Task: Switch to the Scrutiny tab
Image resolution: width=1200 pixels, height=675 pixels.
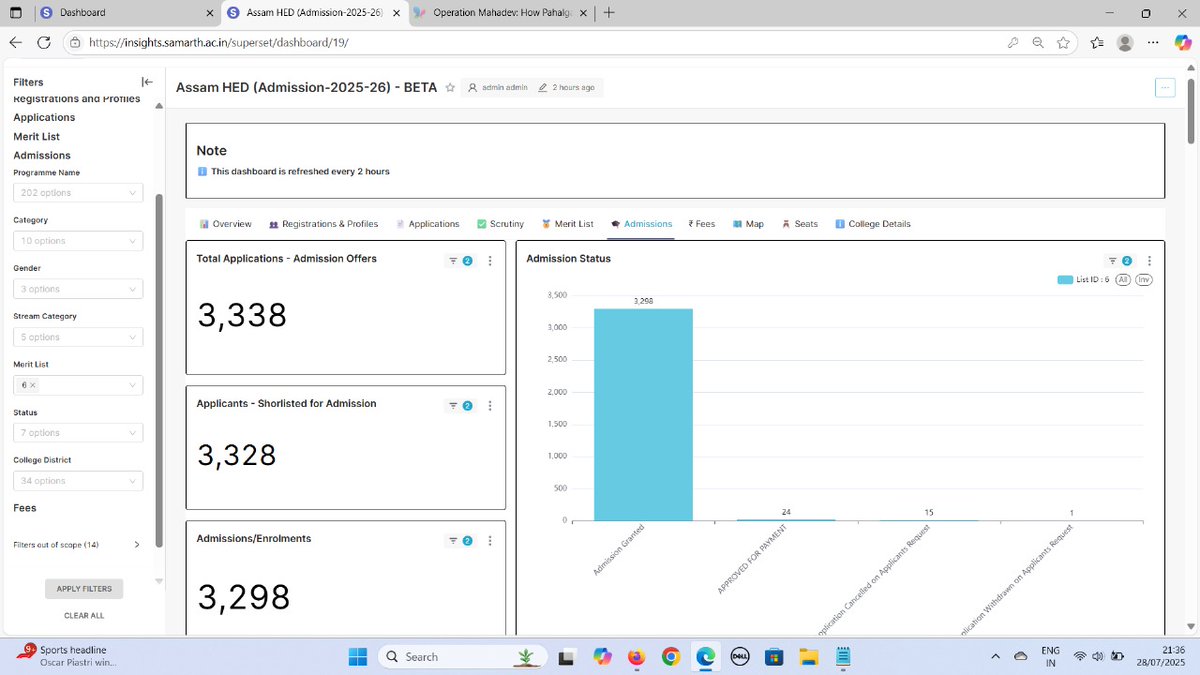Action: point(500,224)
